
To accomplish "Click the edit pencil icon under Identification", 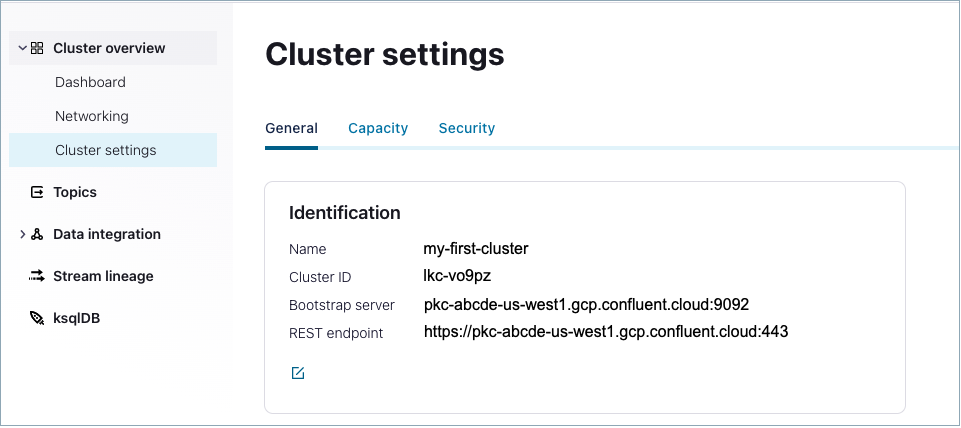I will [x=297, y=373].
